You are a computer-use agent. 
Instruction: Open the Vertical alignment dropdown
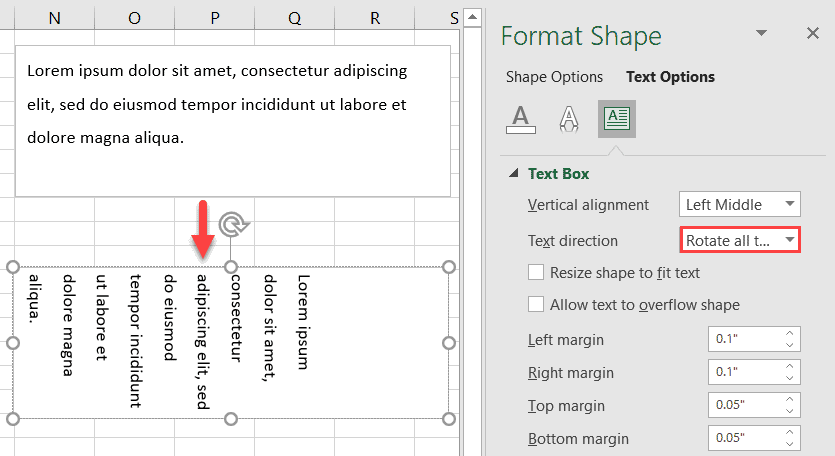point(740,205)
